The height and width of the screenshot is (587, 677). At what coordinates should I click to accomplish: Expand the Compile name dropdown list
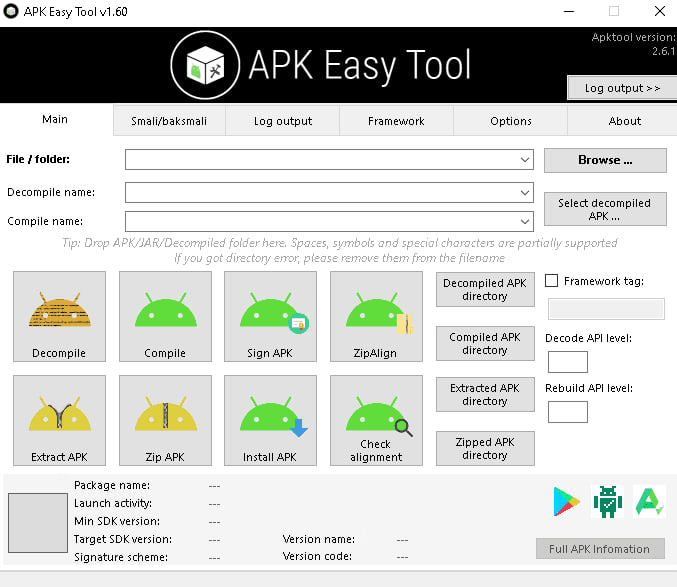pyautogui.click(x=525, y=221)
